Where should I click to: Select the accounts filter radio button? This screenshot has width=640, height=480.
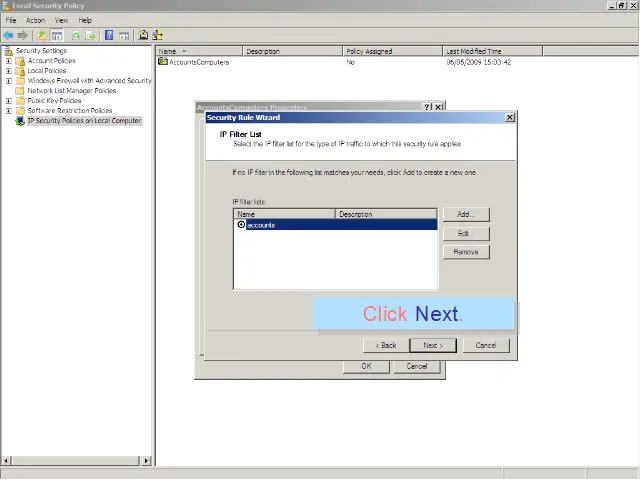coord(241,225)
